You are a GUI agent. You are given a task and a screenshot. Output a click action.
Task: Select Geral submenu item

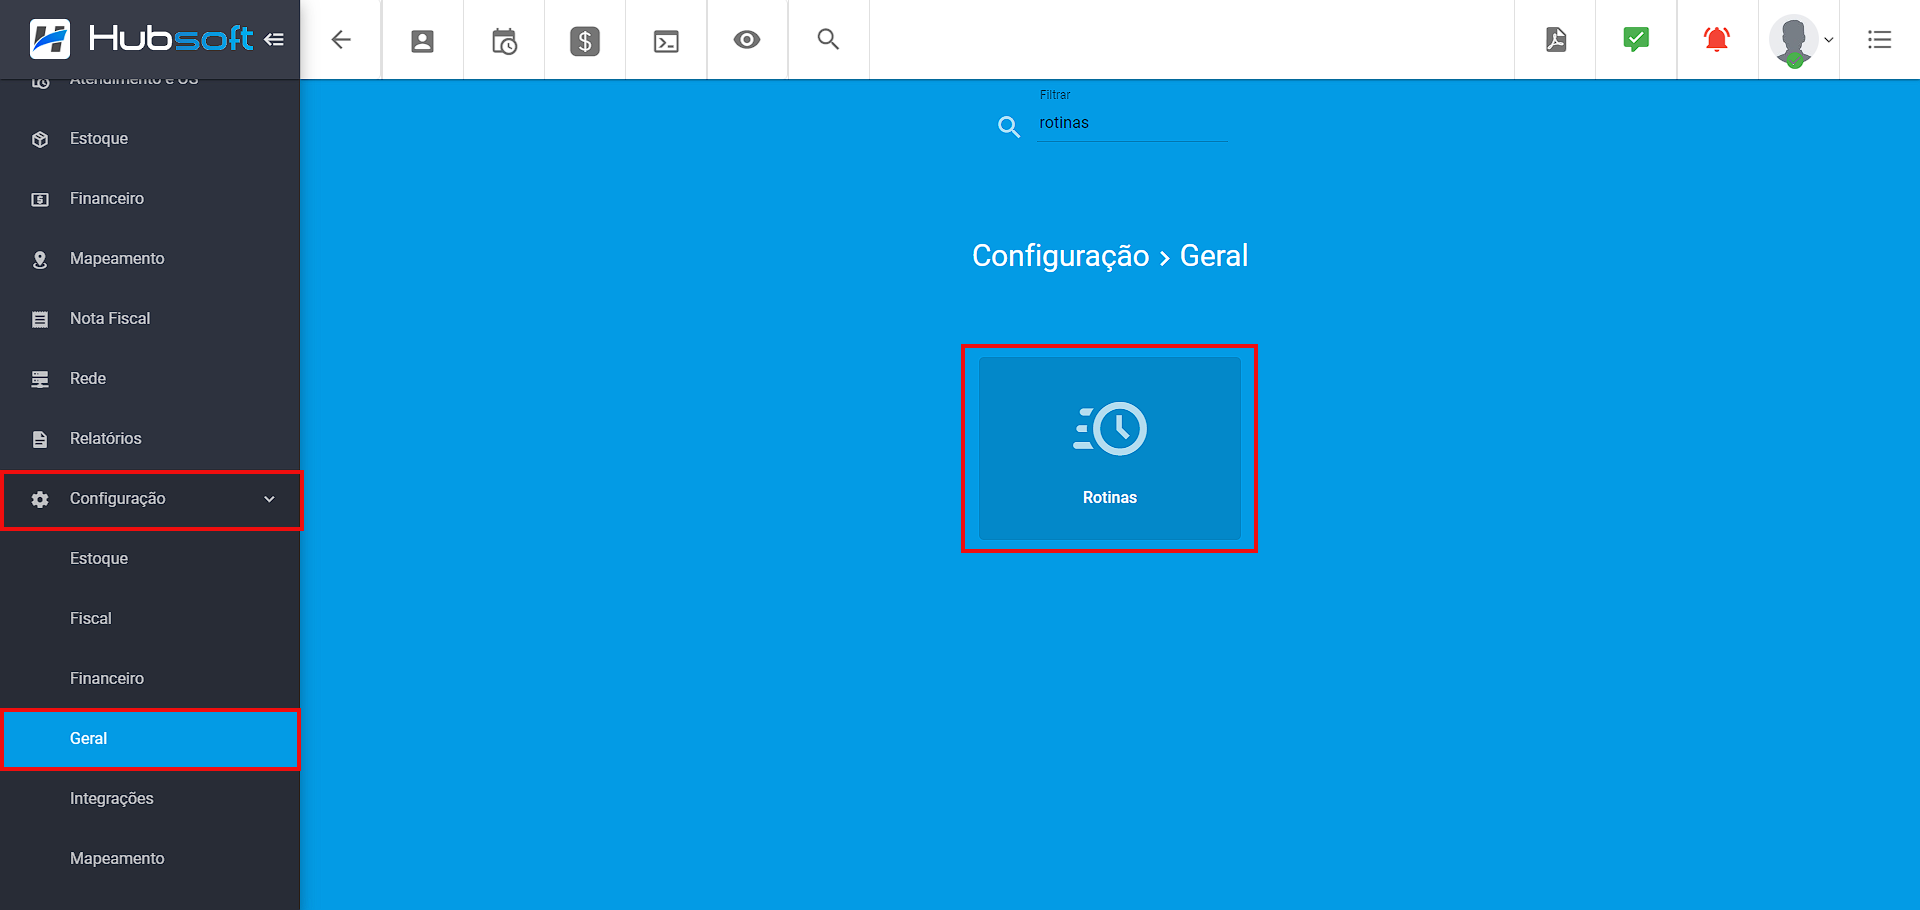pyautogui.click(x=150, y=739)
